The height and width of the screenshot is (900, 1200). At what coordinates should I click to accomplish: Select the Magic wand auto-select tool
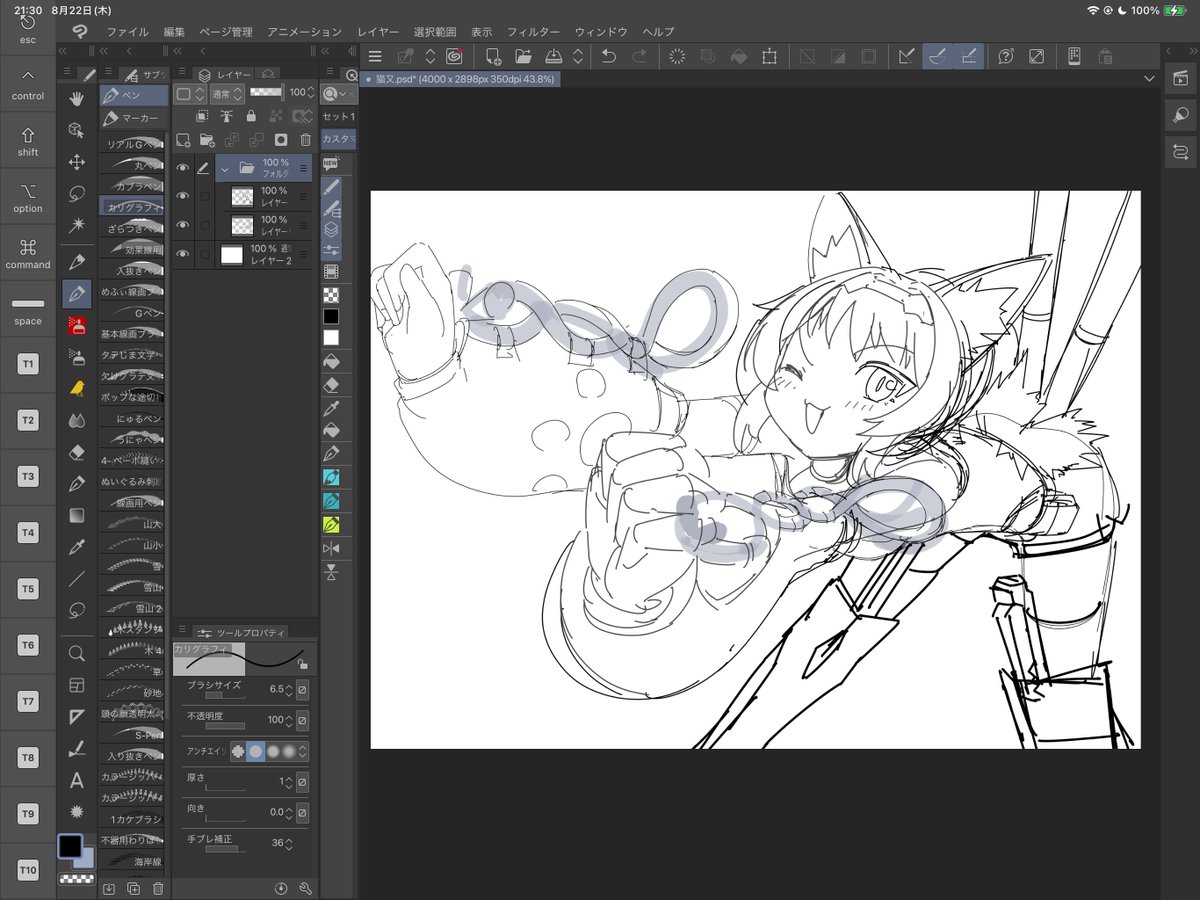[77, 226]
